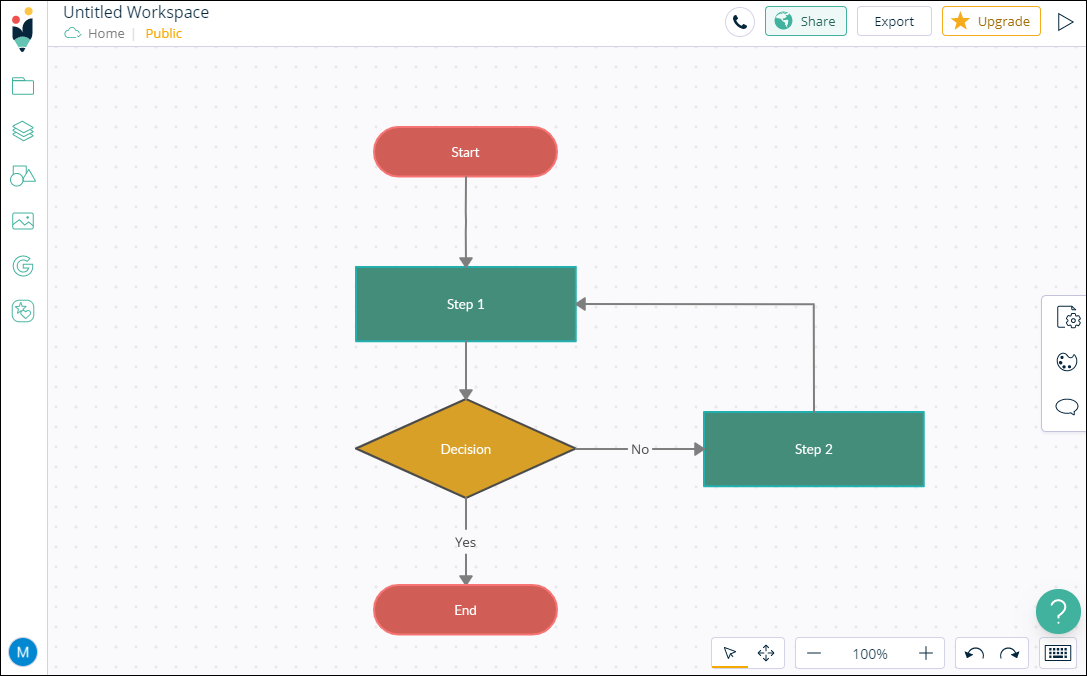Open the Google search icon in sidebar
The height and width of the screenshot is (676, 1087).
click(x=23, y=266)
